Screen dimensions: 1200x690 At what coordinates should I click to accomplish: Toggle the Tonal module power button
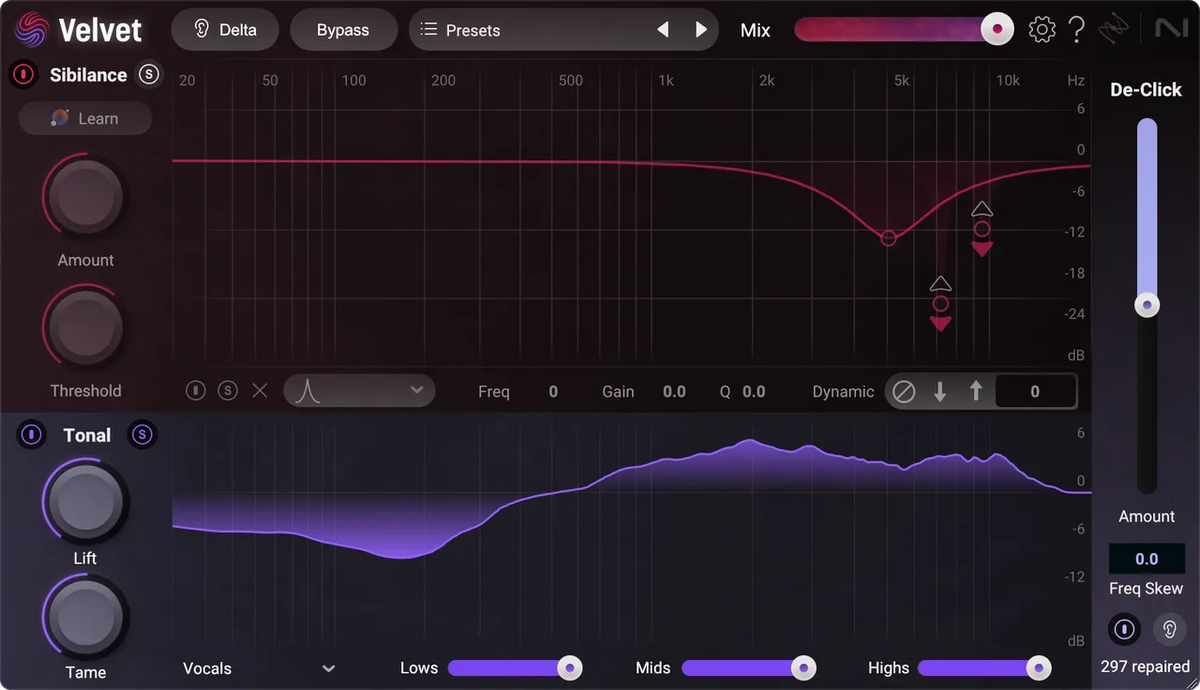click(31, 435)
